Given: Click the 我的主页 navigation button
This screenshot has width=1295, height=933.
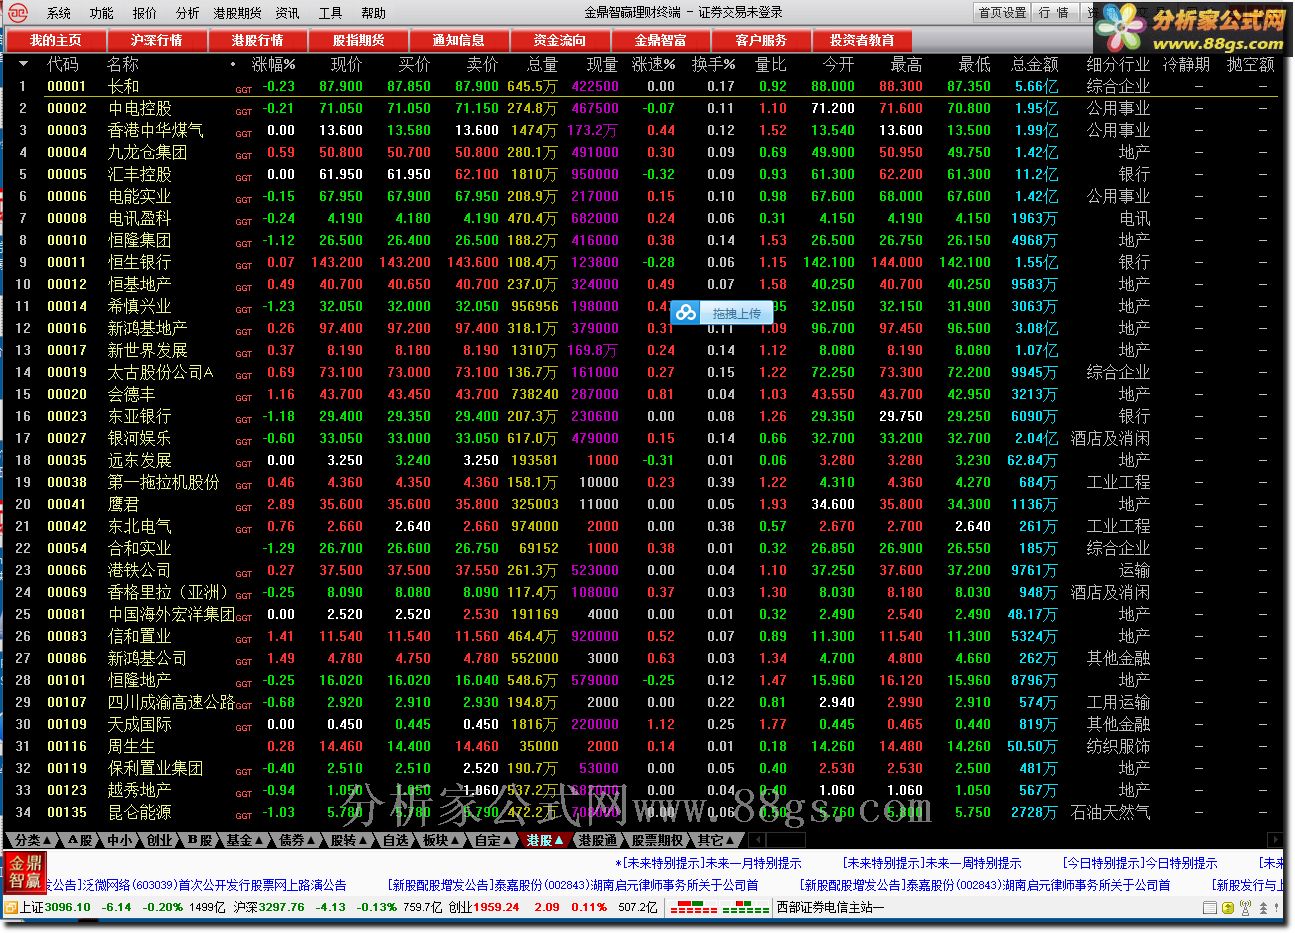Looking at the screenshot, I should (x=56, y=41).
